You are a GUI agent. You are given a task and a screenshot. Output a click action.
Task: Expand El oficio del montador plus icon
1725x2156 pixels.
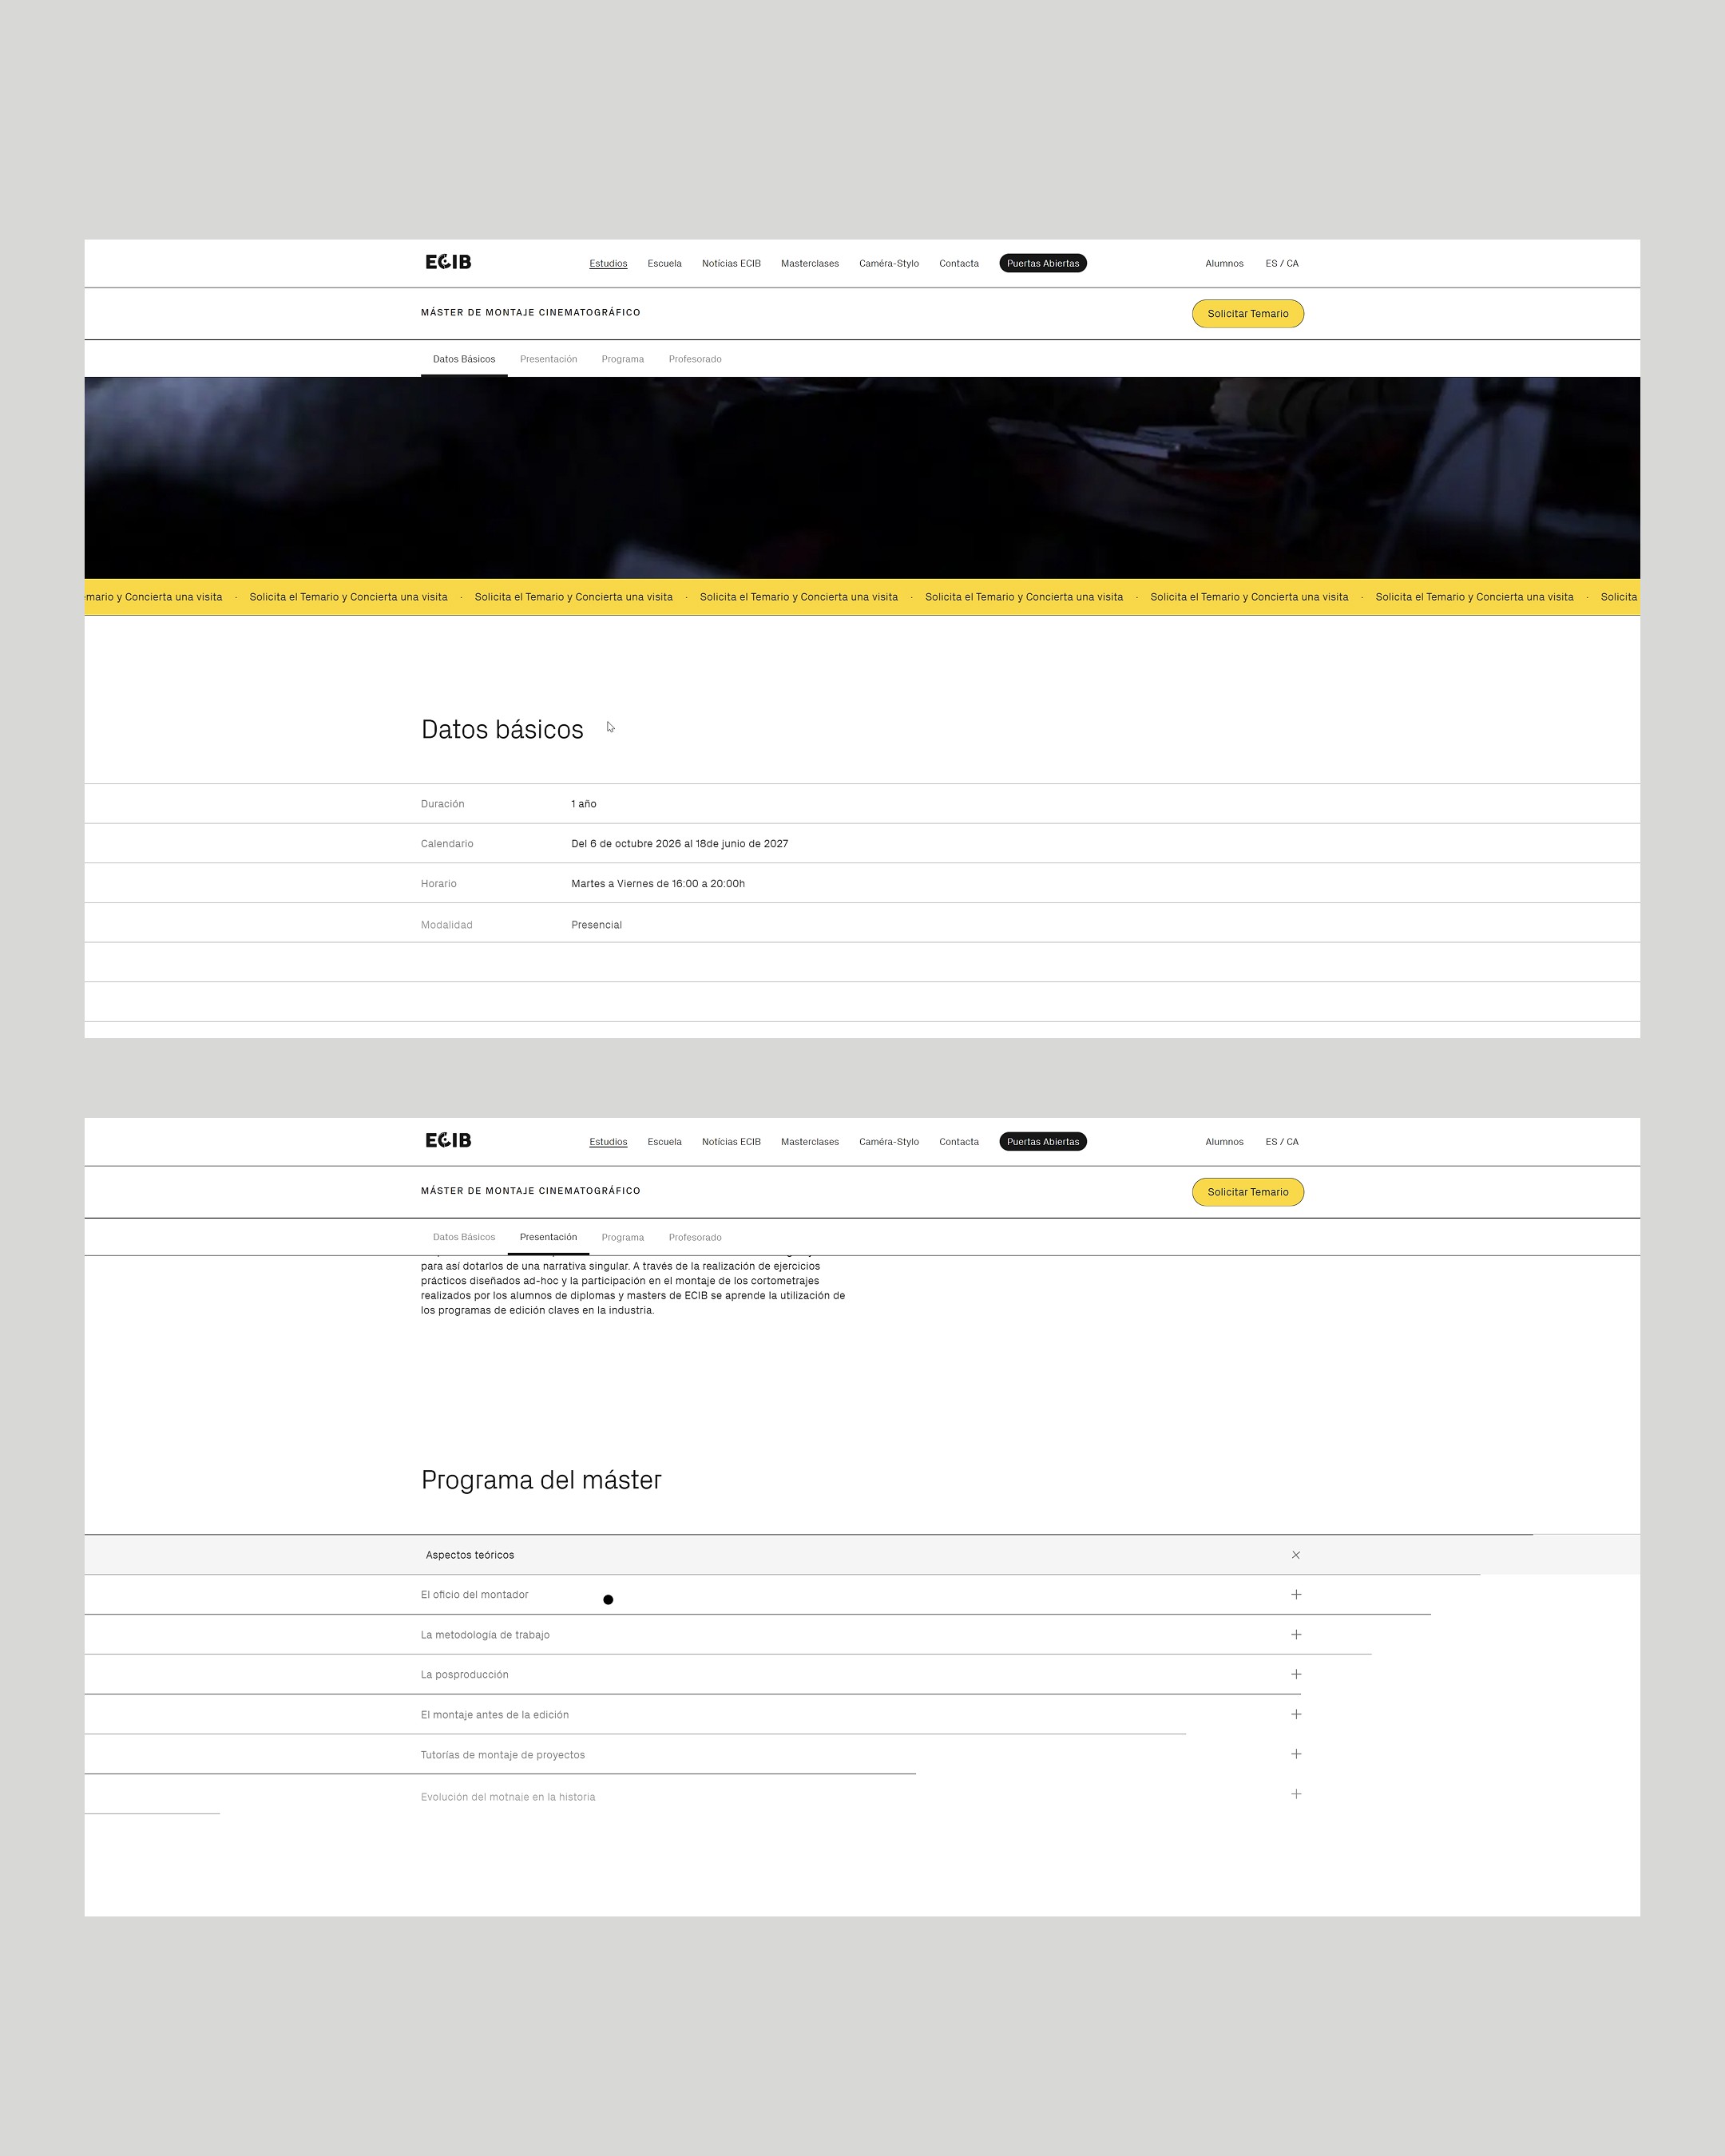click(1296, 1595)
